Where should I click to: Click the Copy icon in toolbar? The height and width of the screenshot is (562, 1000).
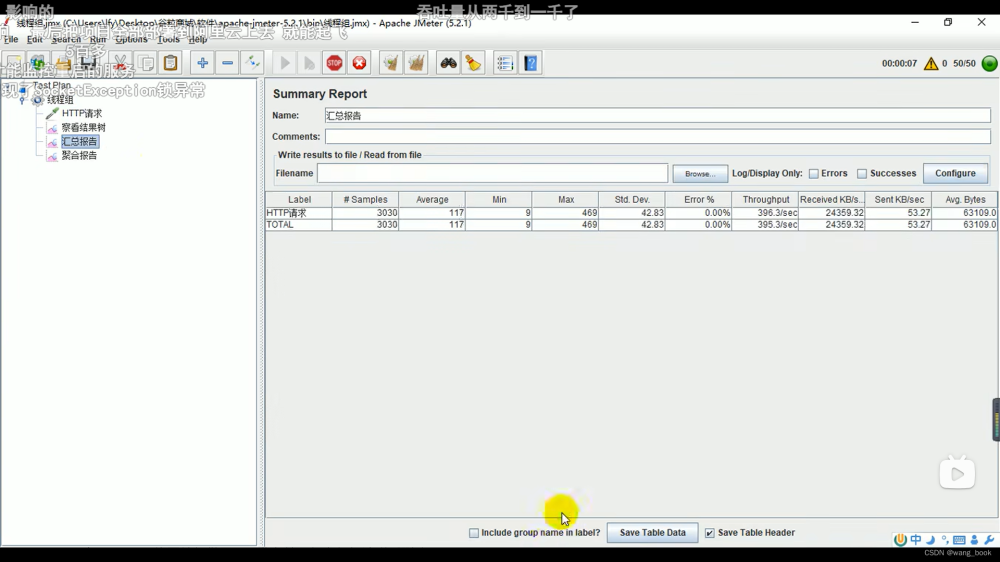146,63
